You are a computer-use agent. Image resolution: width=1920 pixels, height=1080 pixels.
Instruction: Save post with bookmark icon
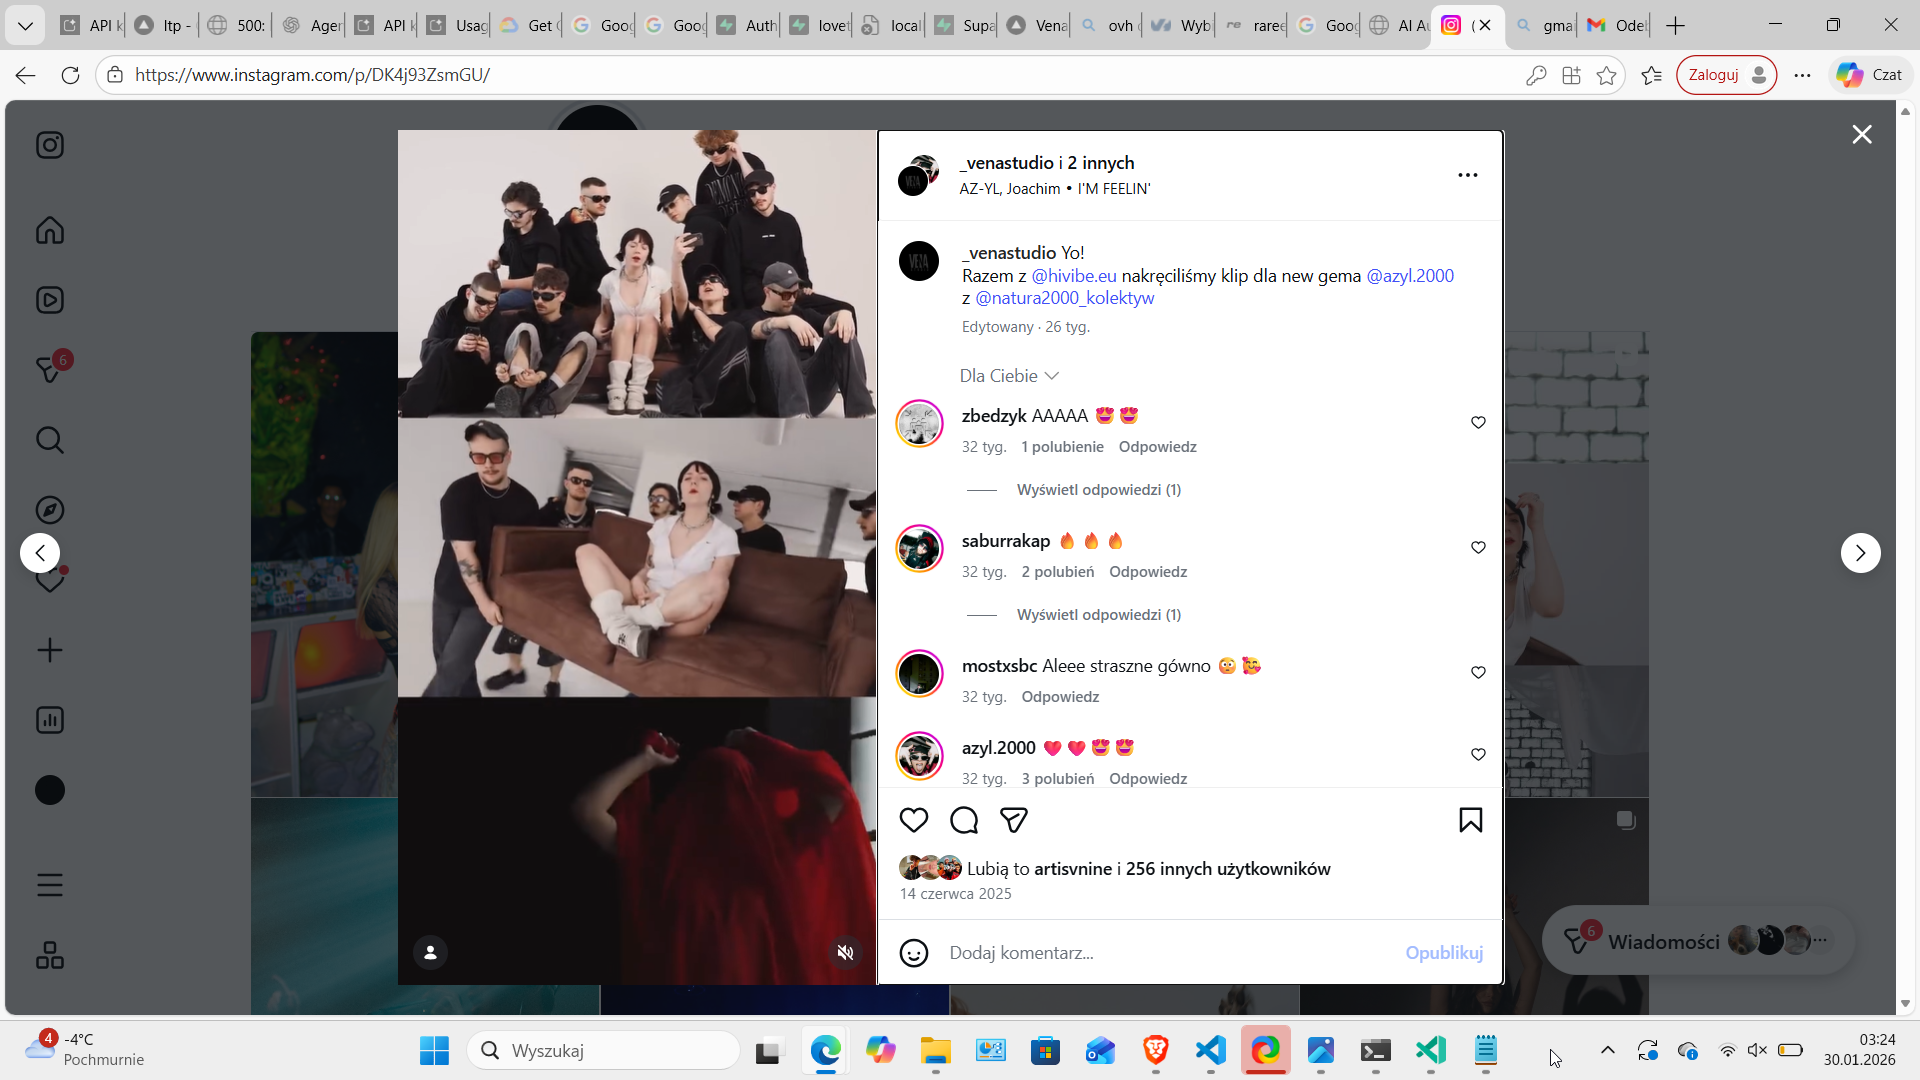click(1470, 820)
